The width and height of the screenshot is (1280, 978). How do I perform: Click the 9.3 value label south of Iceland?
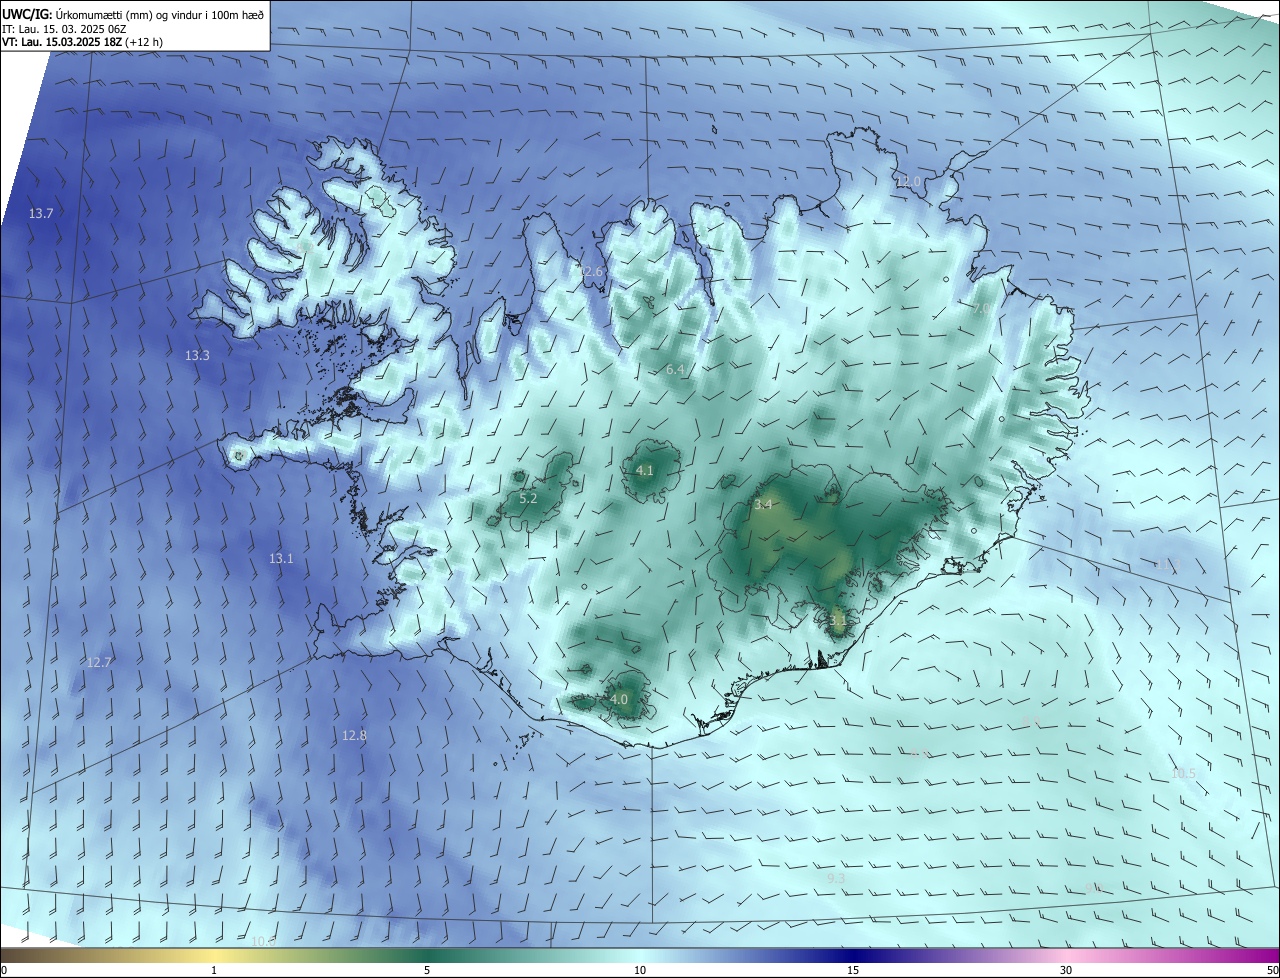[x=836, y=879]
